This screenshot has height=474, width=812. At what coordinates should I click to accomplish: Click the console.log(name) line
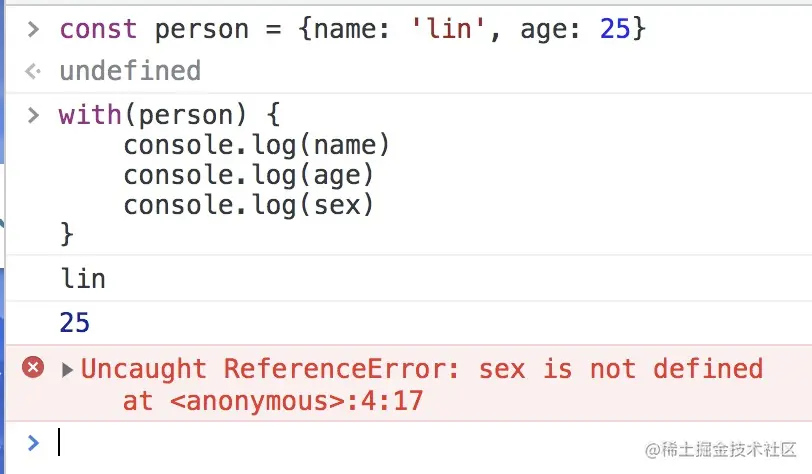tap(256, 145)
